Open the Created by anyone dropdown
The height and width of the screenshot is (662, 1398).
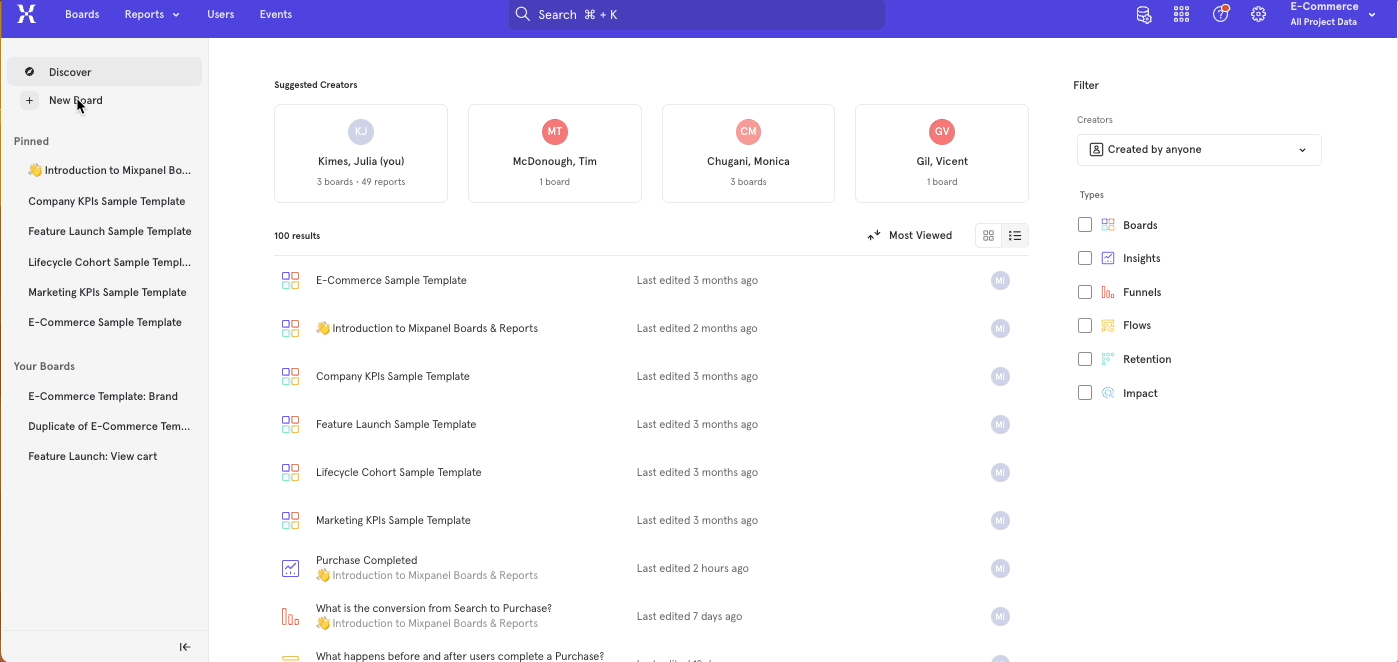[x=1199, y=150]
